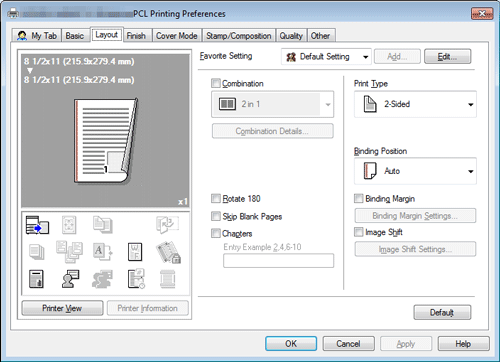Viewport: 500px width, 362px height.
Task: Click the printer output method icon with blue arrow
Action: click(37, 225)
